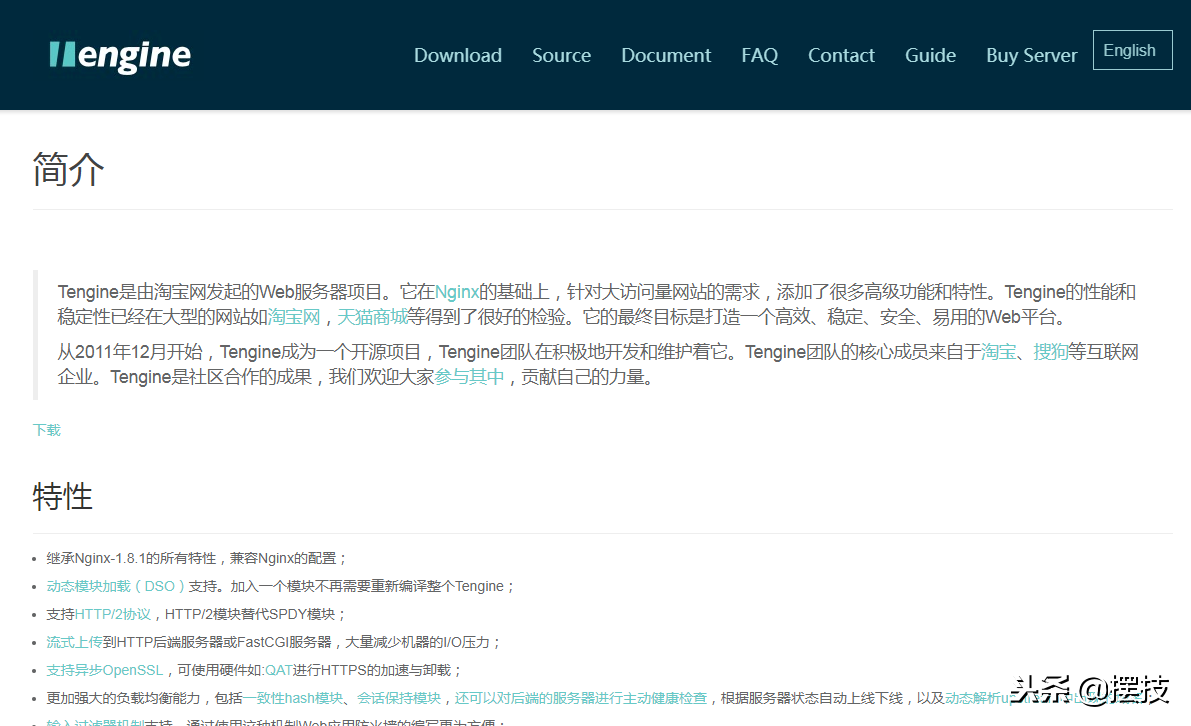The image size is (1191, 726).
Task: Click the Tengine logo
Action: pos(120,56)
